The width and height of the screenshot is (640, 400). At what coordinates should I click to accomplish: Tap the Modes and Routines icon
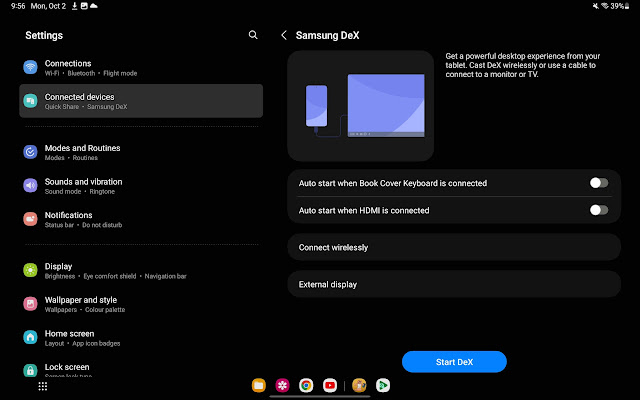(30, 152)
